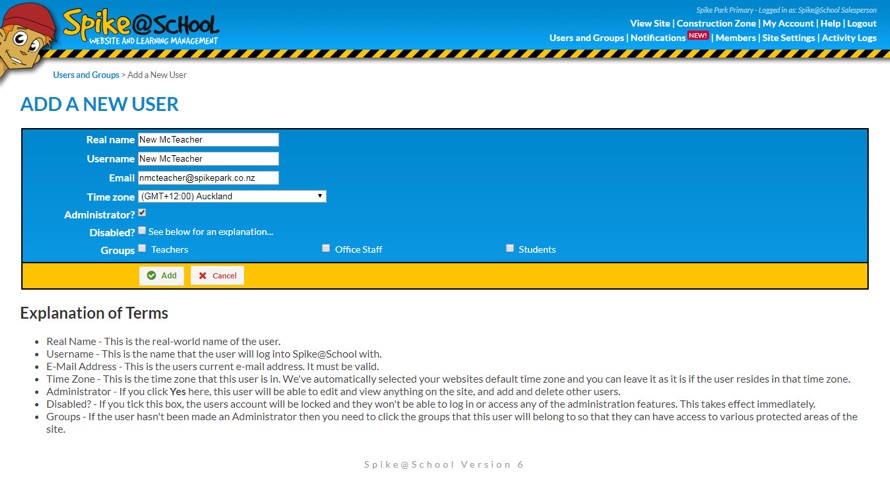Screen dimensions: 890x483
Task: Go to Members page
Action: [x=736, y=37]
